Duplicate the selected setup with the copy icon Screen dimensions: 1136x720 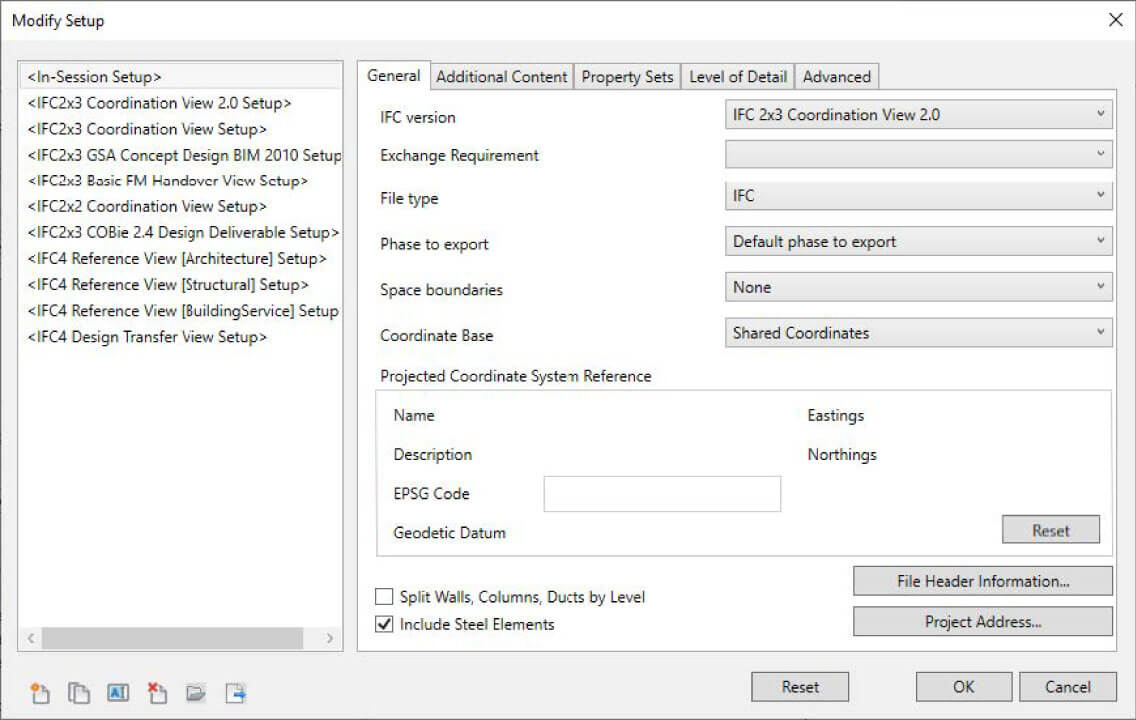point(78,693)
